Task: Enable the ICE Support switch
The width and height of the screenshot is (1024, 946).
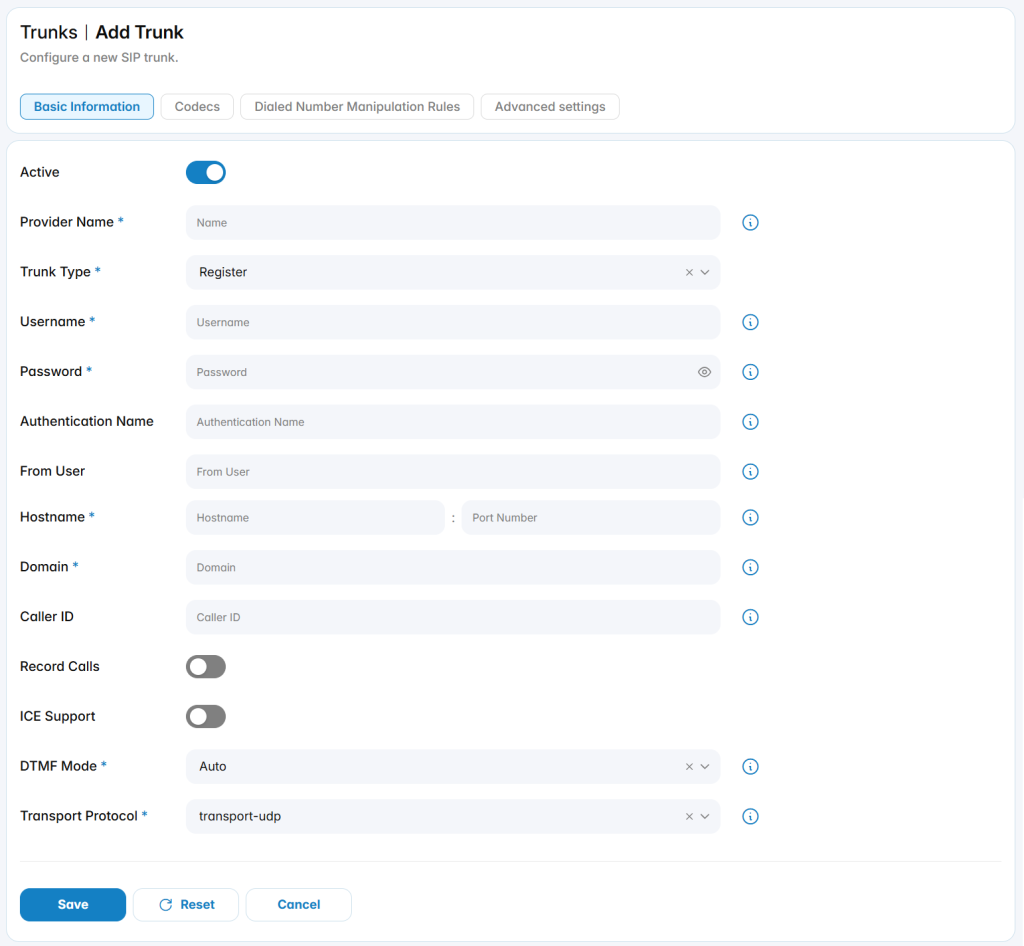Action: pyautogui.click(x=206, y=716)
